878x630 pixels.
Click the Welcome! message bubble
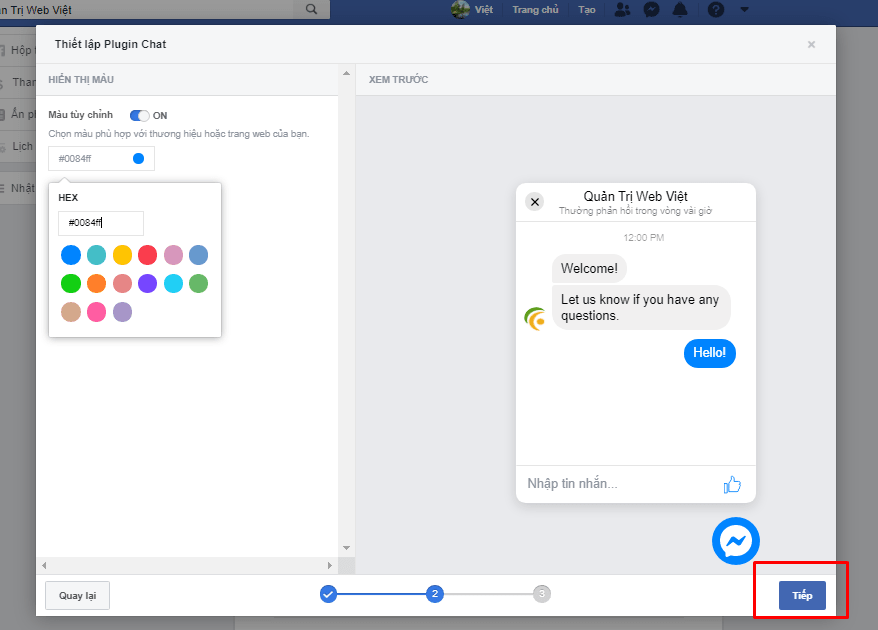(x=589, y=269)
